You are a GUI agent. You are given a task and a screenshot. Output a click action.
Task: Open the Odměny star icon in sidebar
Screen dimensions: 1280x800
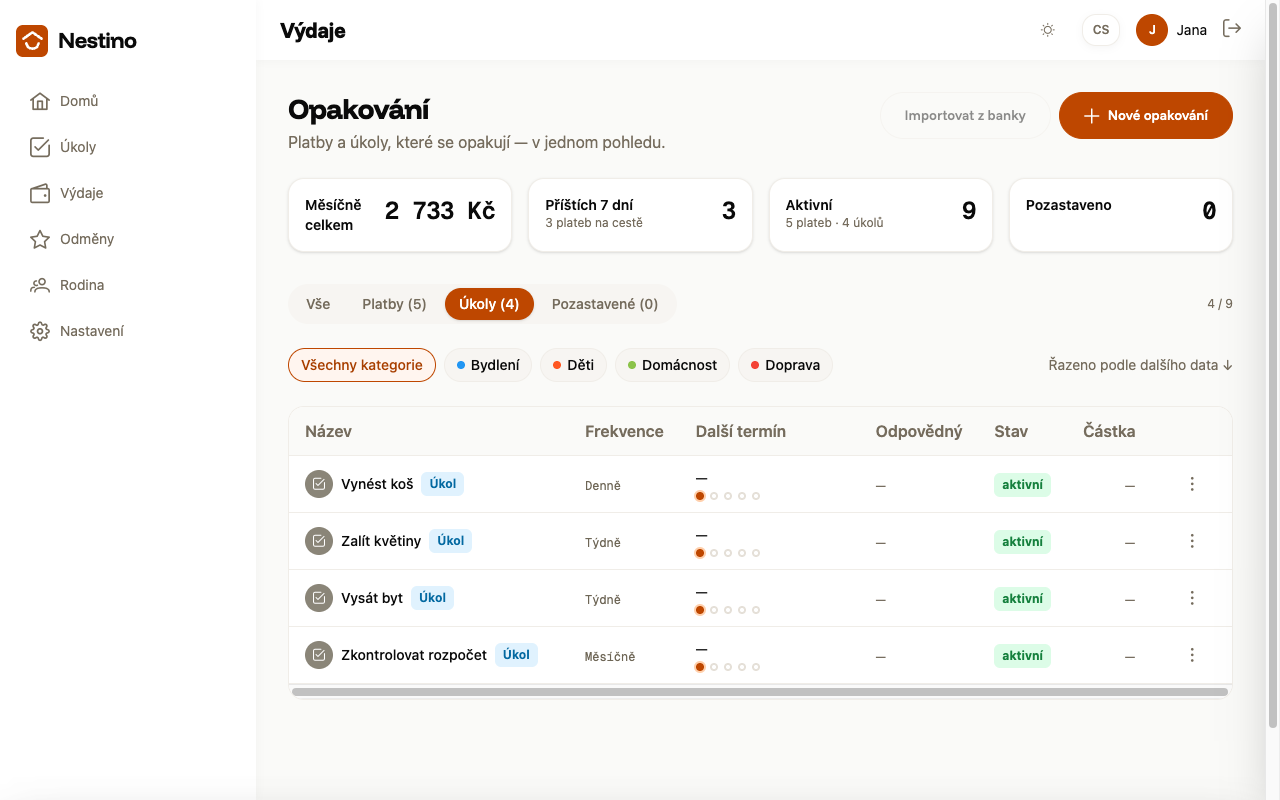40,239
